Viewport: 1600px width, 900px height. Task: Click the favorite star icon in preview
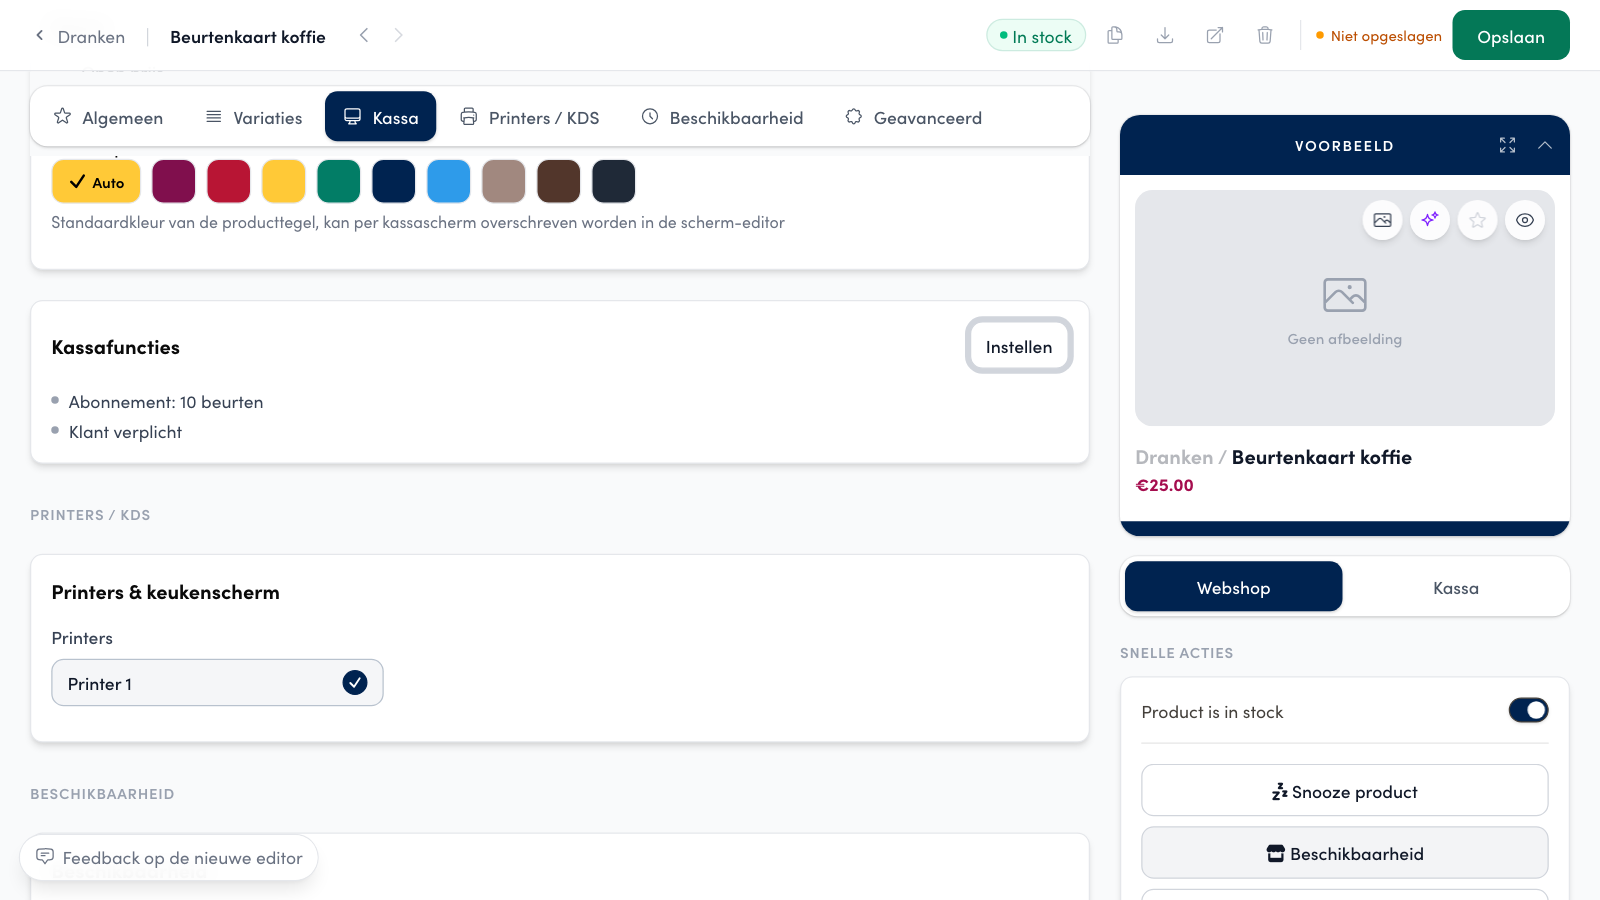click(x=1478, y=220)
